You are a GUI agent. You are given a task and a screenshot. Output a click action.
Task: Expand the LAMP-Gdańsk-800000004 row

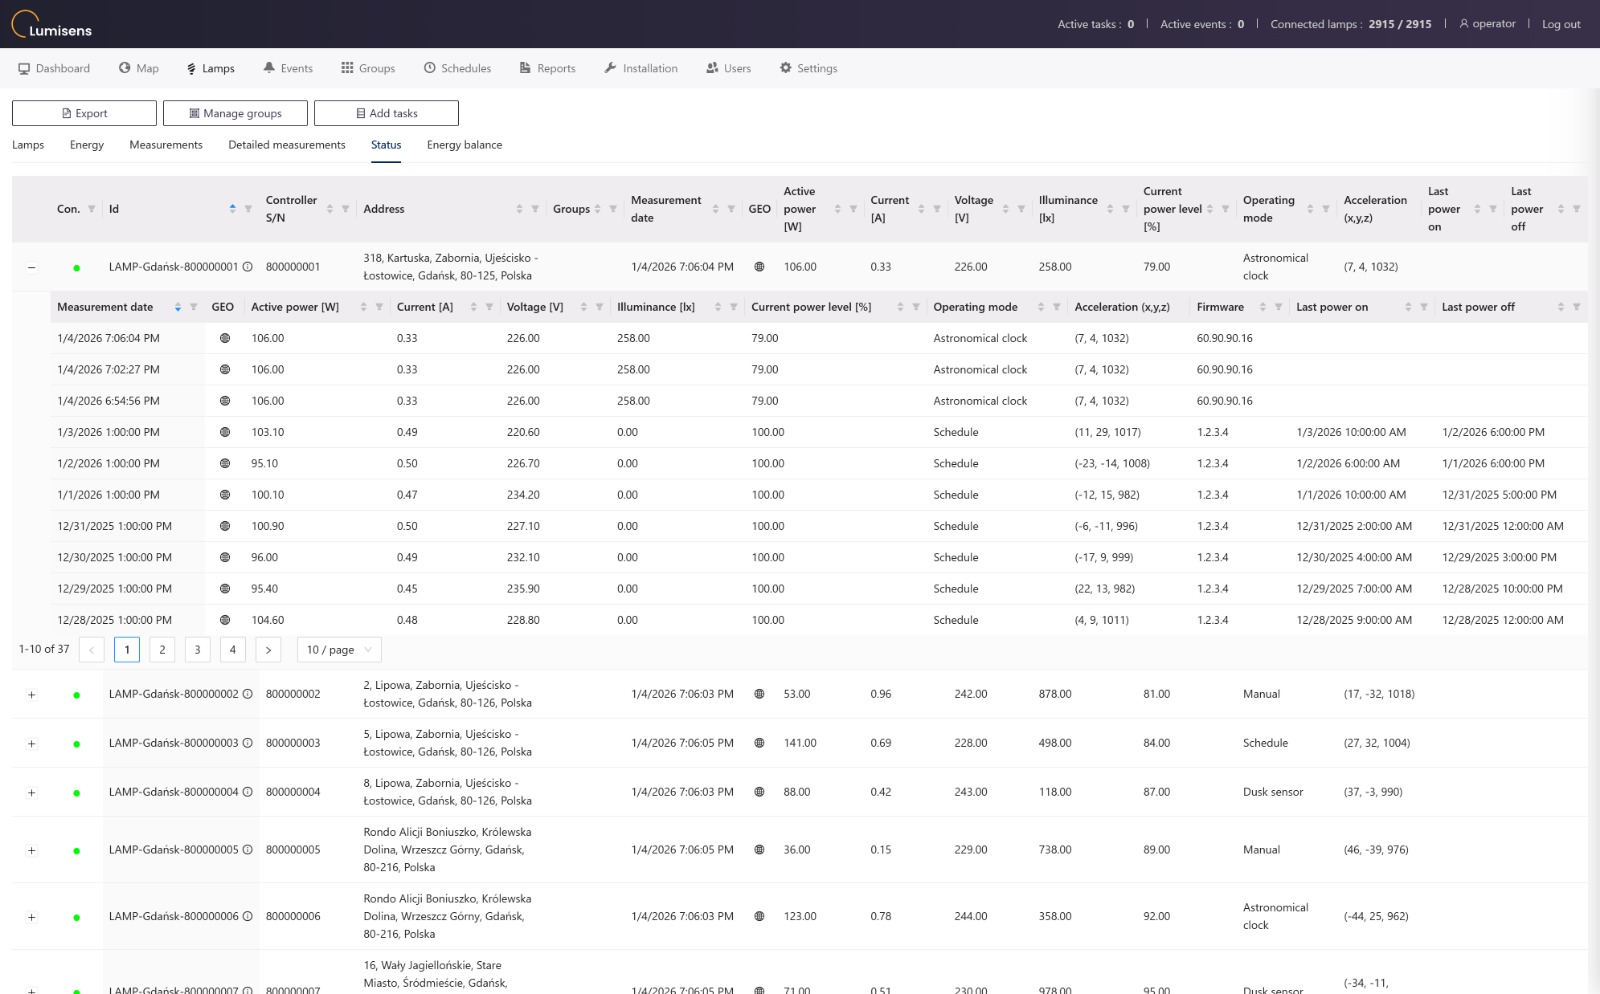[31, 793]
